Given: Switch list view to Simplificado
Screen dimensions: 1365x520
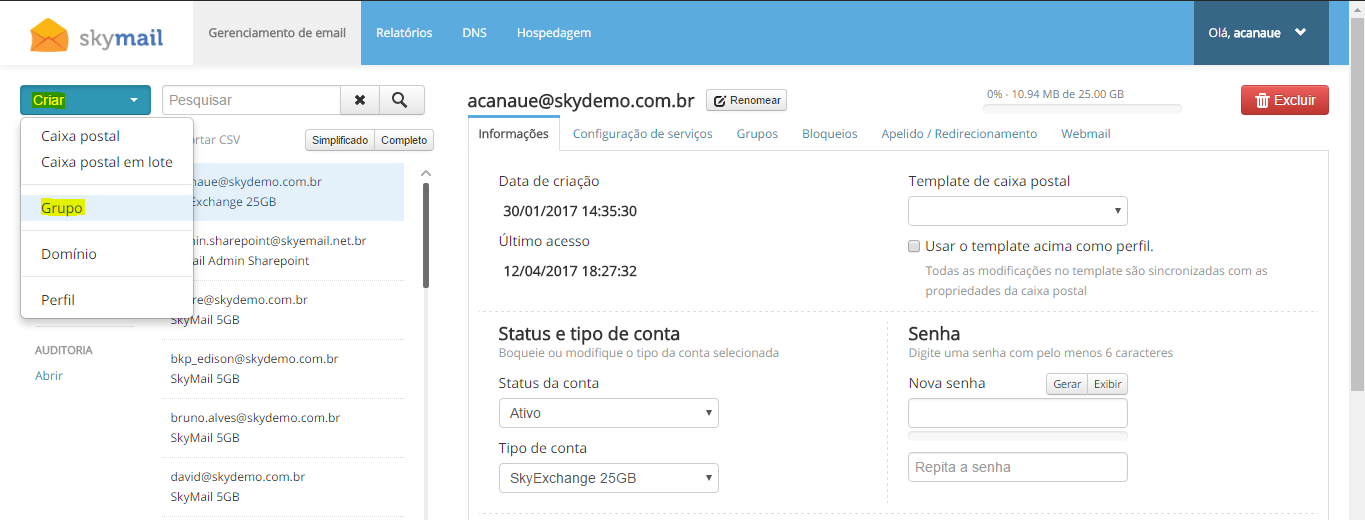Looking at the screenshot, I should (x=340, y=140).
